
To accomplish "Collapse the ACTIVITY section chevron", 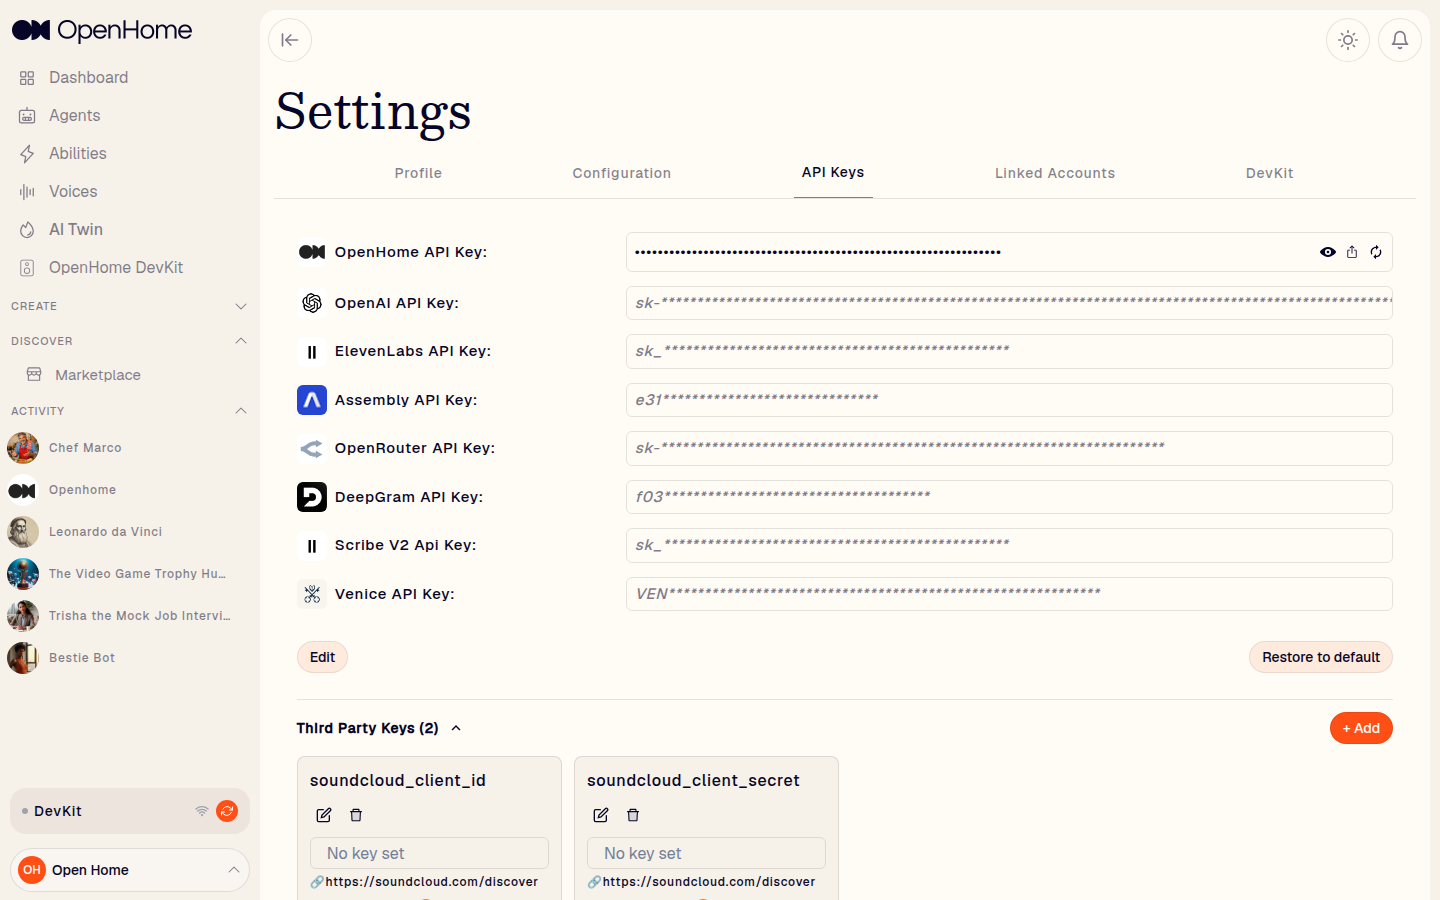I will click(240, 411).
